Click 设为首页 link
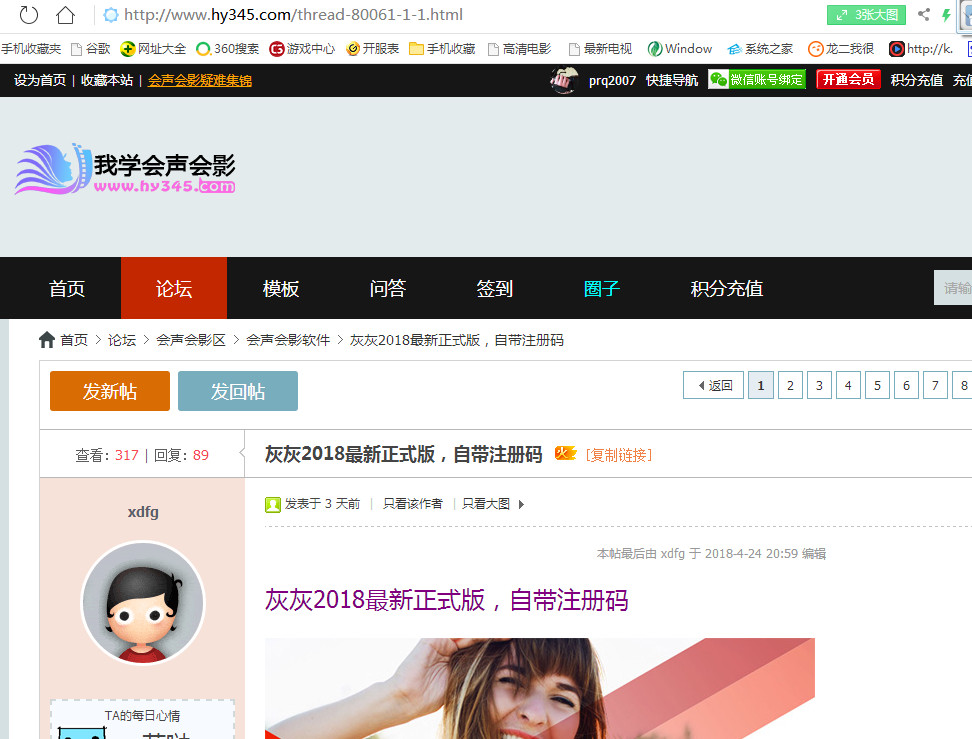 click(x=40, y=81)
